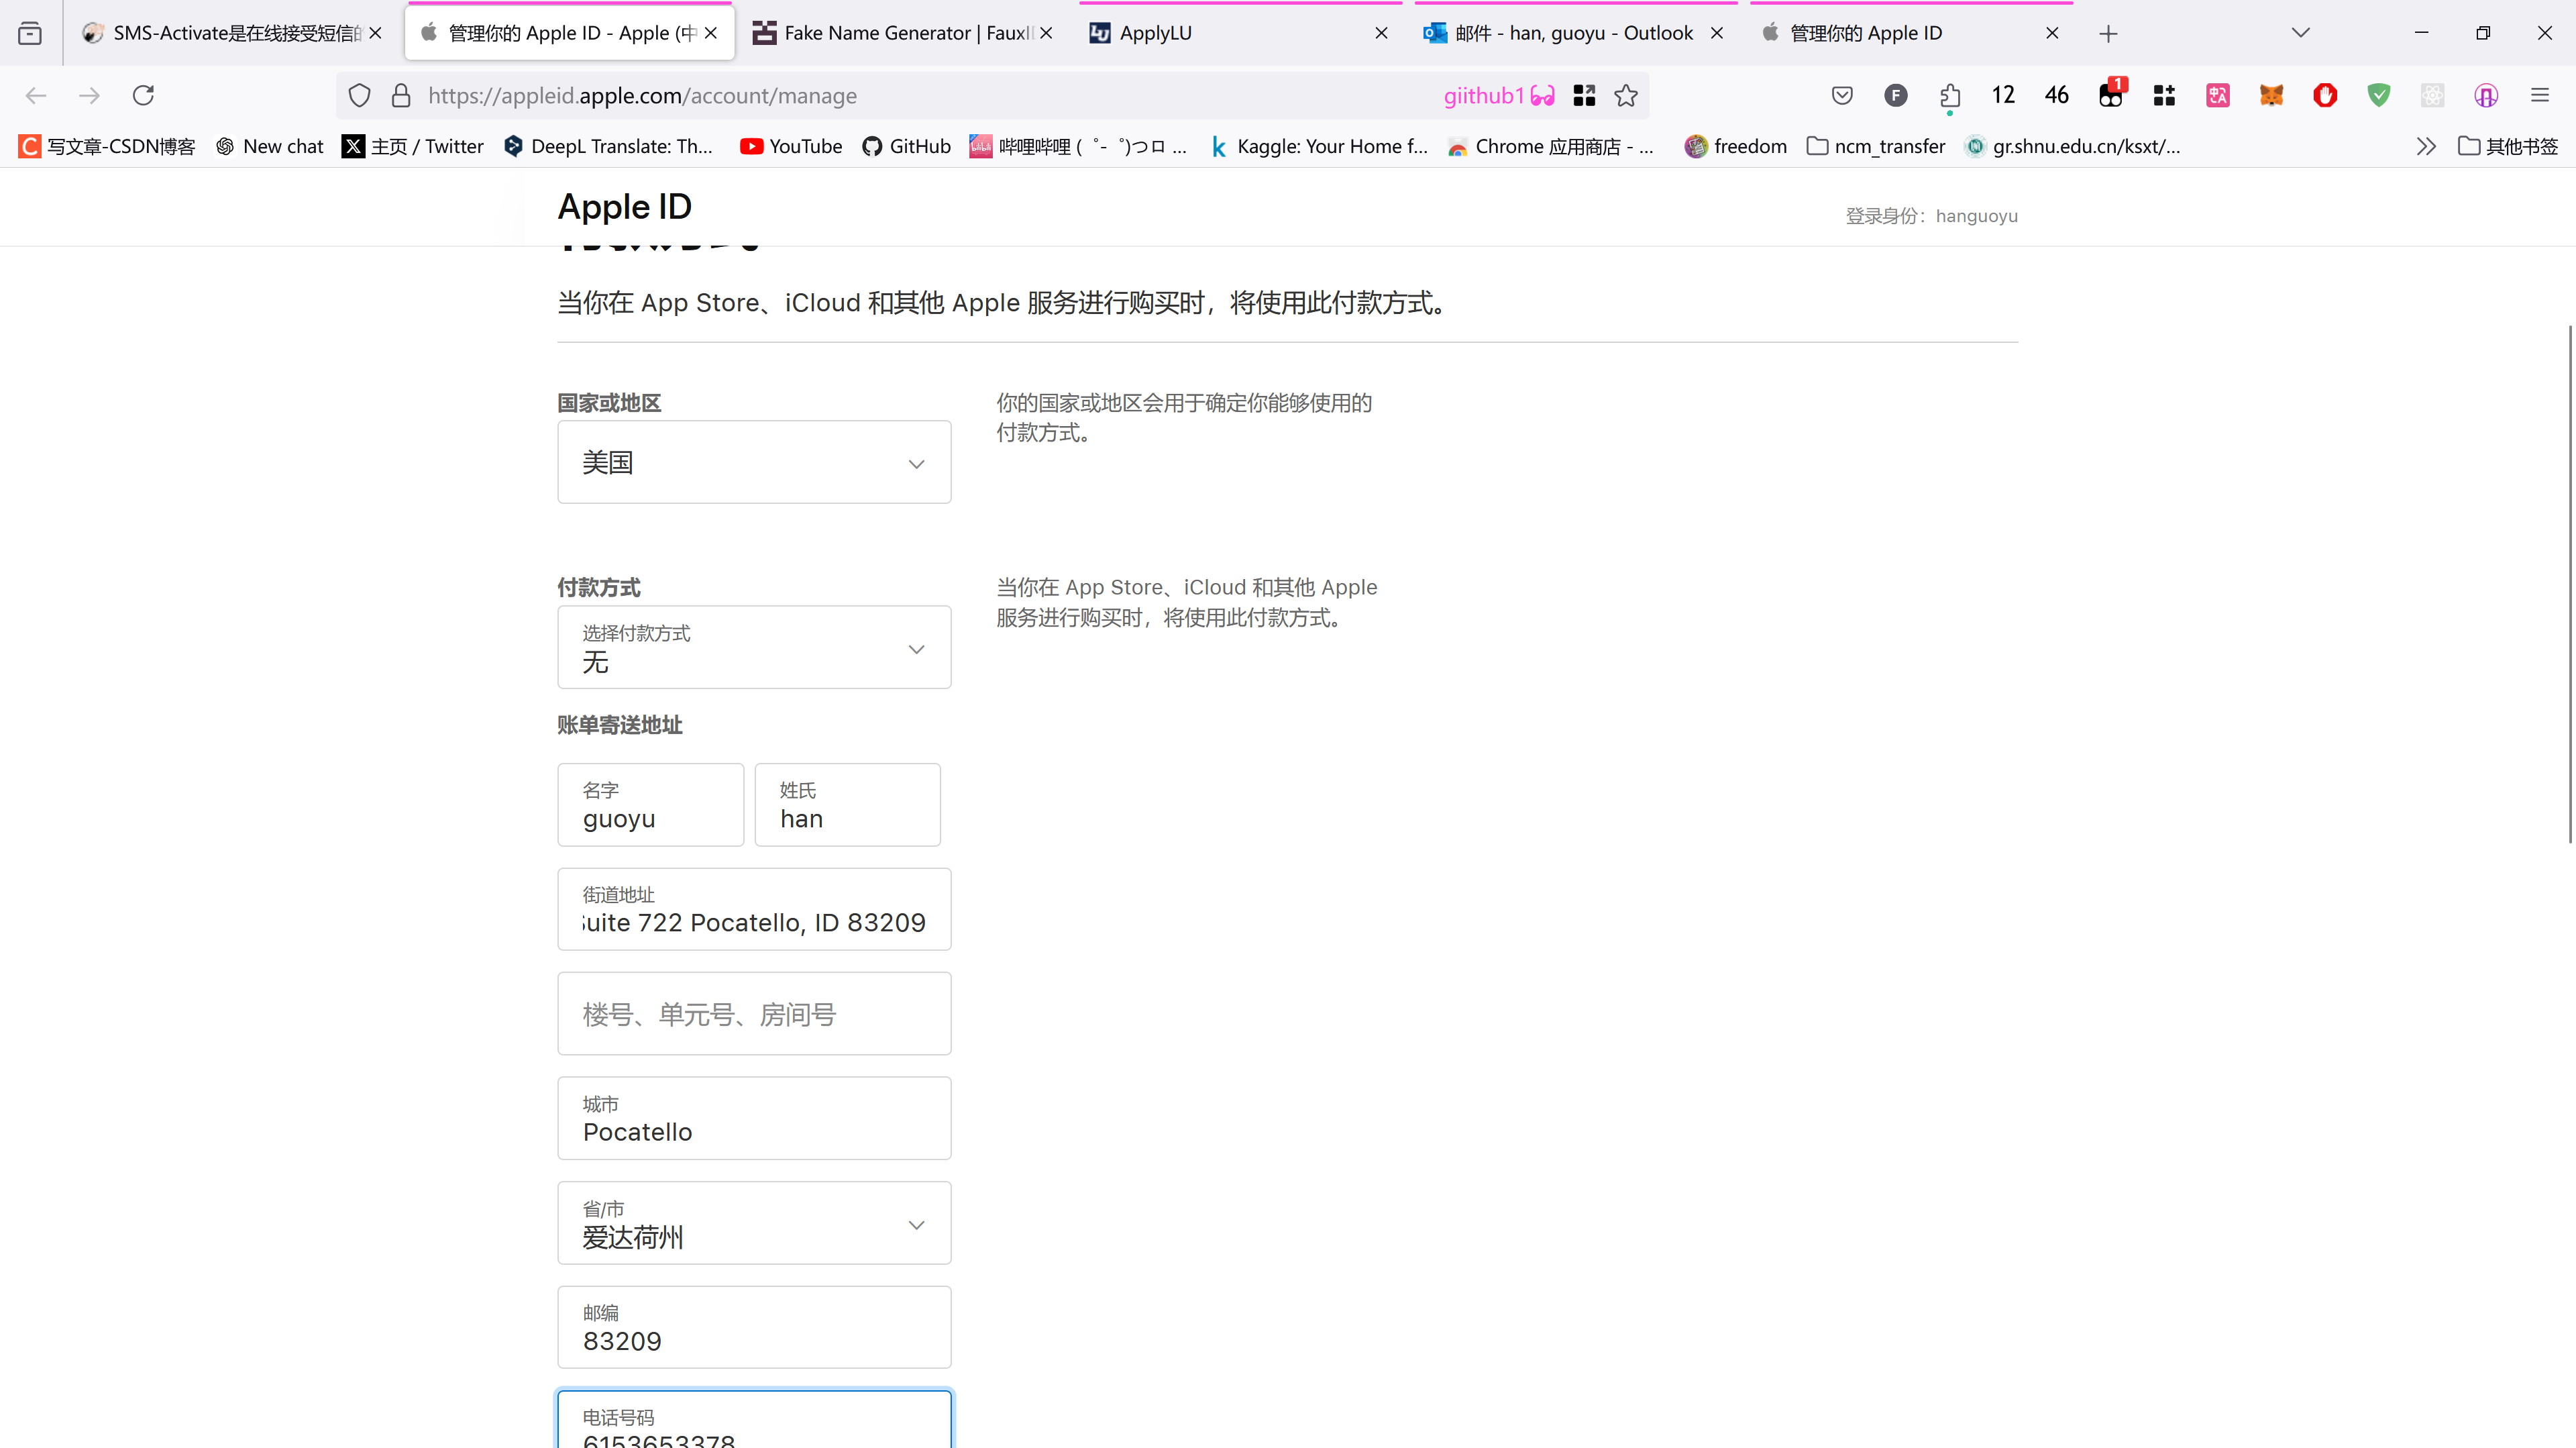This screenshot has height=1448, width=2576.
Task: Show more bookmarks with double chevron
Action: 2426,146
